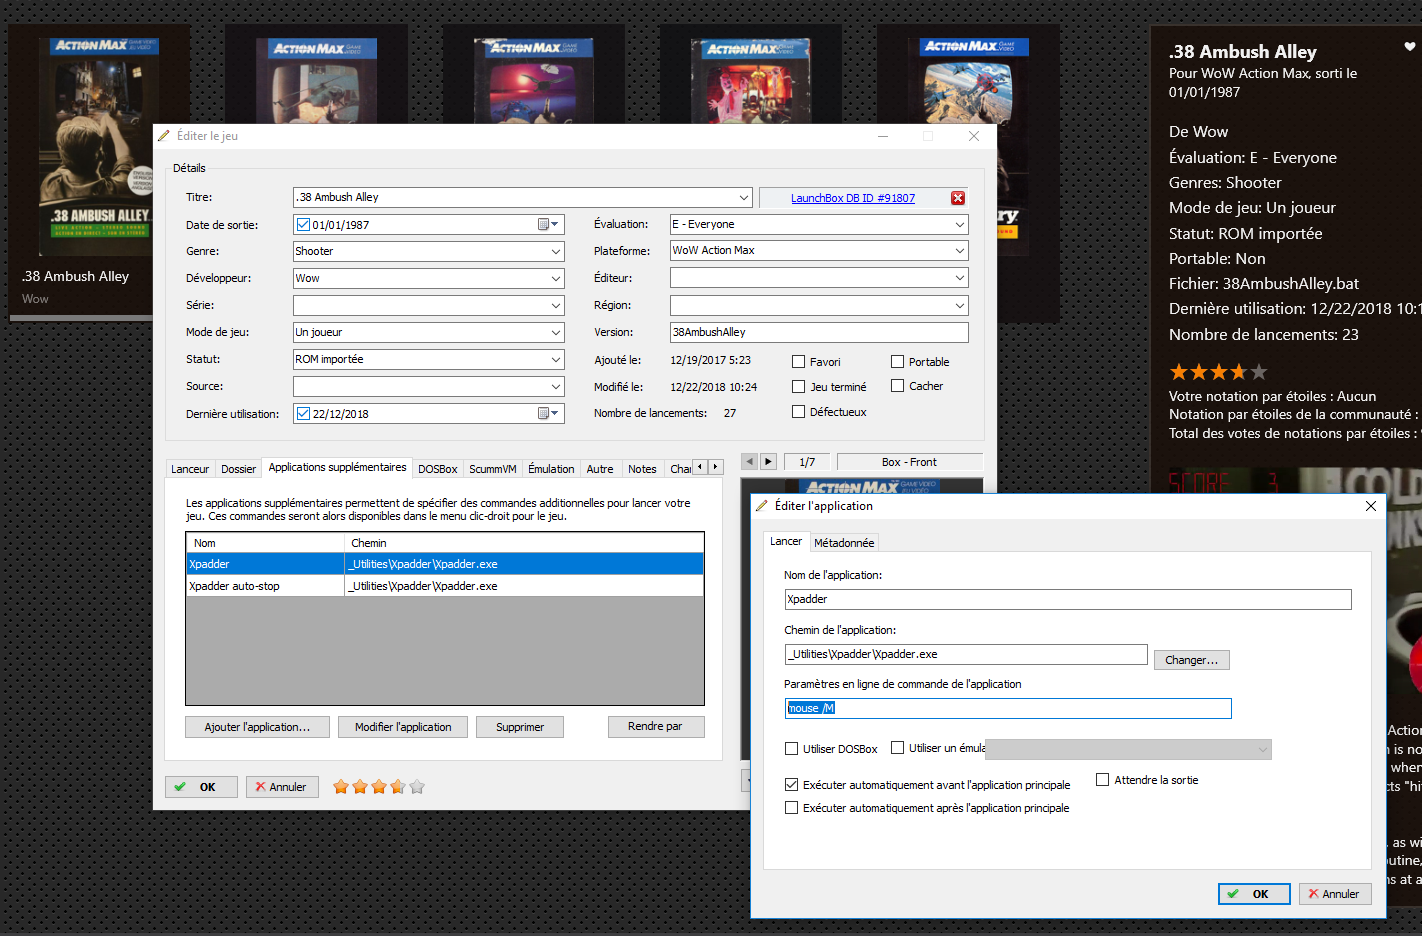Toggle the release date checkbox
The image size is (1422, 936).
[x=303, y=225]
